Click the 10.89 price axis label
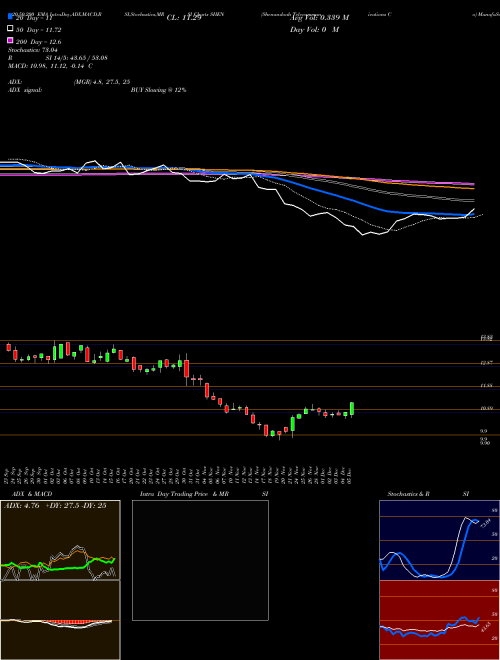 click(x=487, y=408)
